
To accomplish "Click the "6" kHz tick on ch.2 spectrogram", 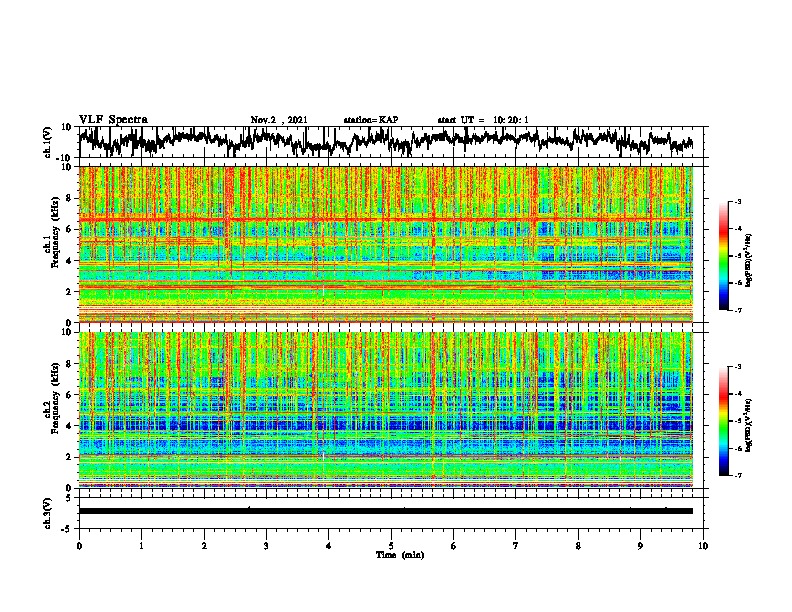I will 70,395.
